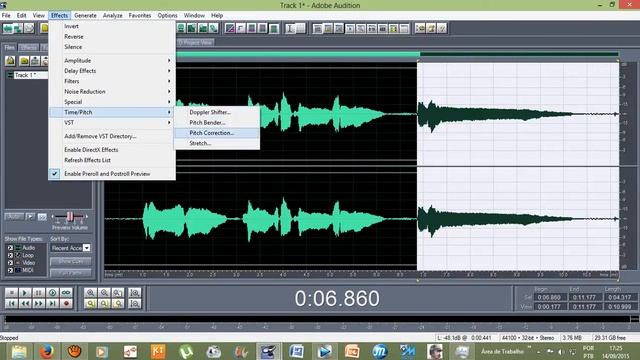Click the Full Paths button

tap(71, 273)
